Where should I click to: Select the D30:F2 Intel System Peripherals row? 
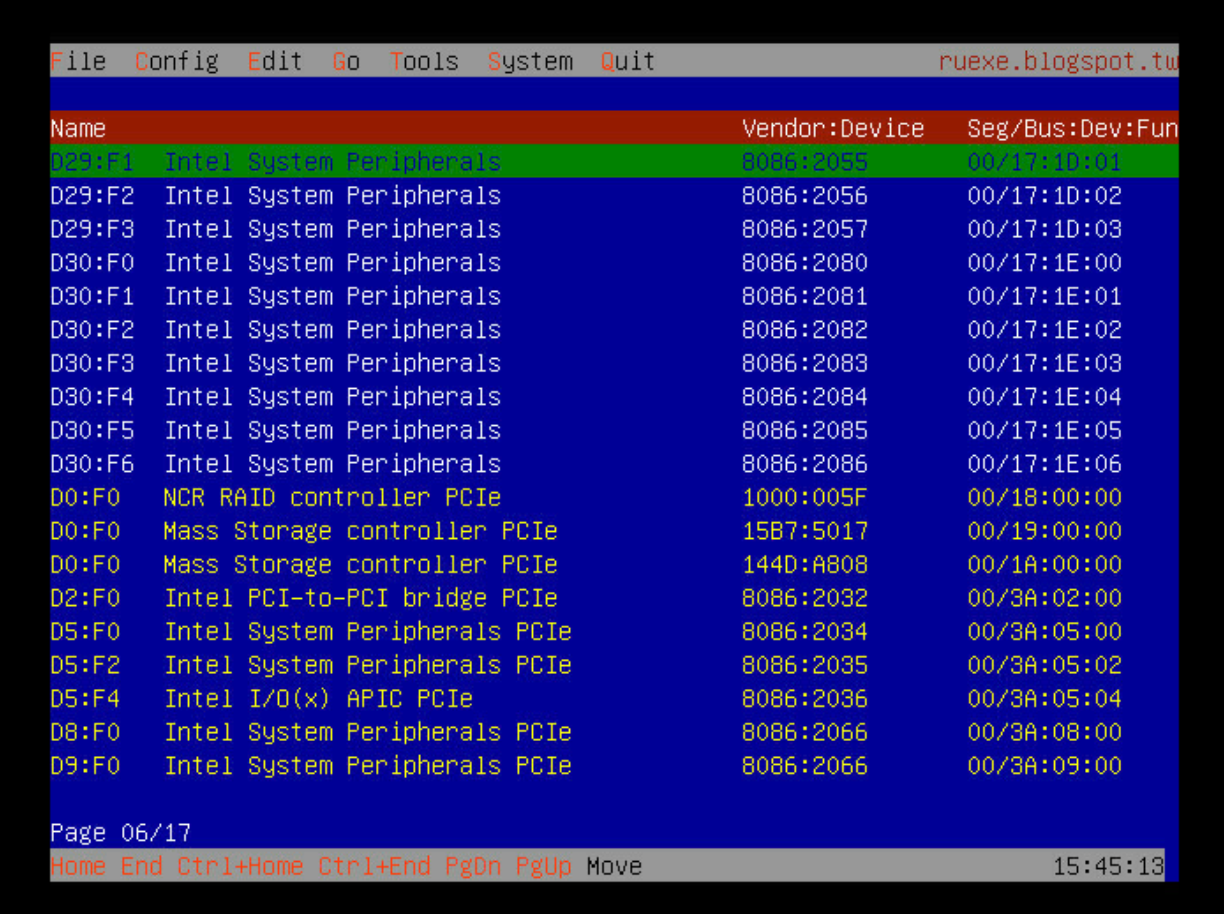(614, 329)
